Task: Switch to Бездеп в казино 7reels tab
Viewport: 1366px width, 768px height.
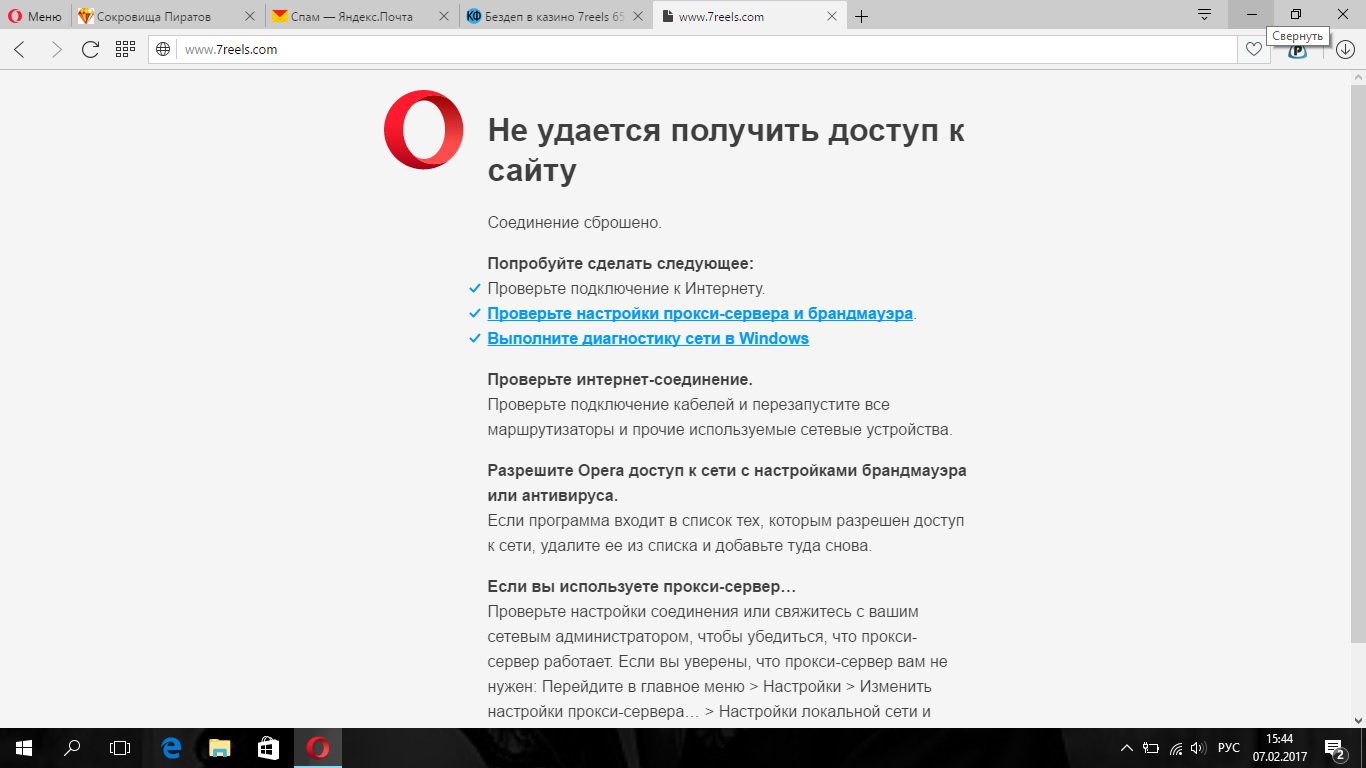Action: point(555,16)
